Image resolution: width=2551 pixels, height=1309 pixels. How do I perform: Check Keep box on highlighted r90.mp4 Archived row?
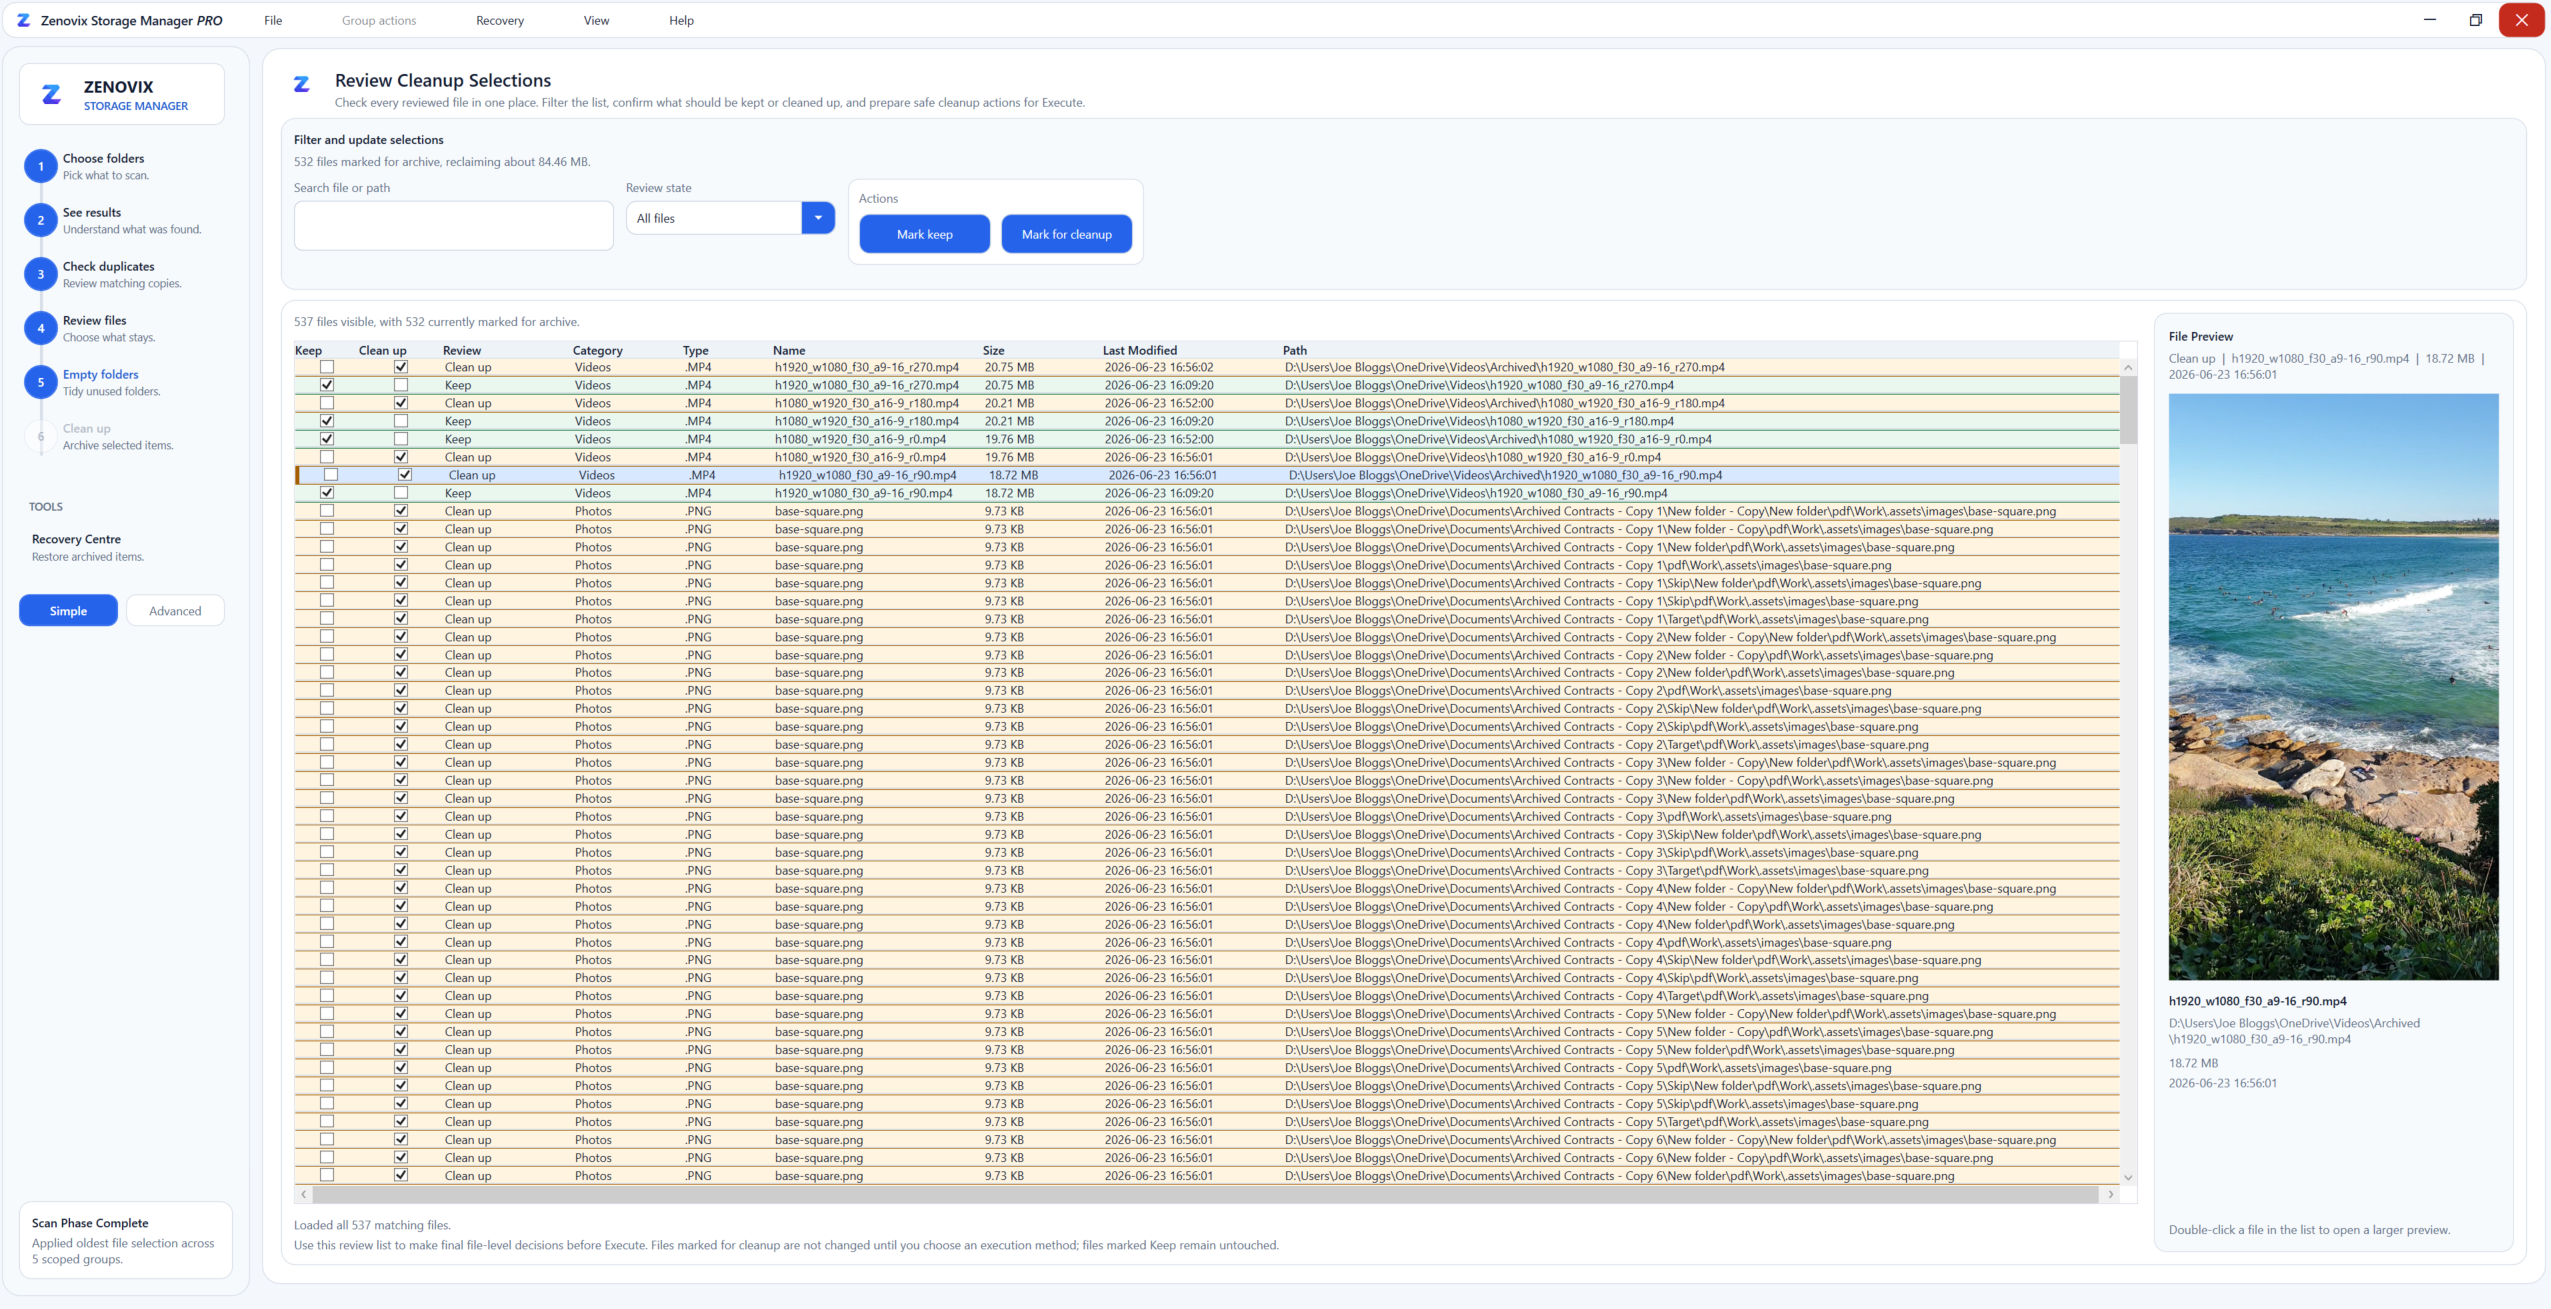(331, 475)
